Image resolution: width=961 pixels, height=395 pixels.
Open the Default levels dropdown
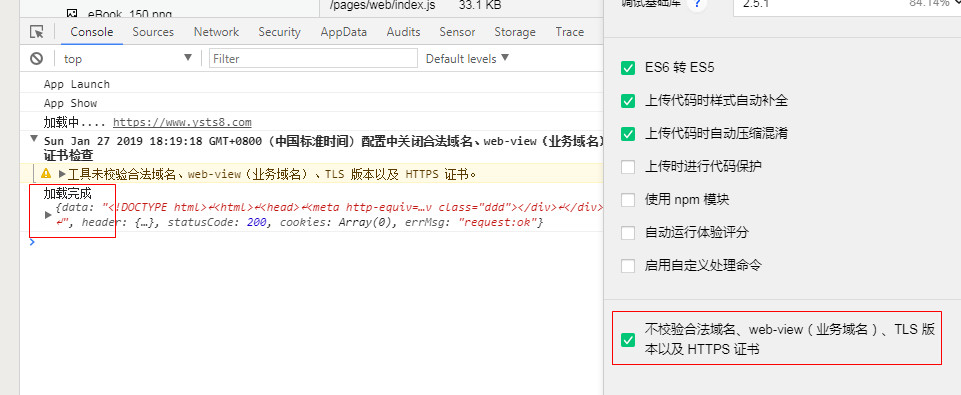[468, 59]
